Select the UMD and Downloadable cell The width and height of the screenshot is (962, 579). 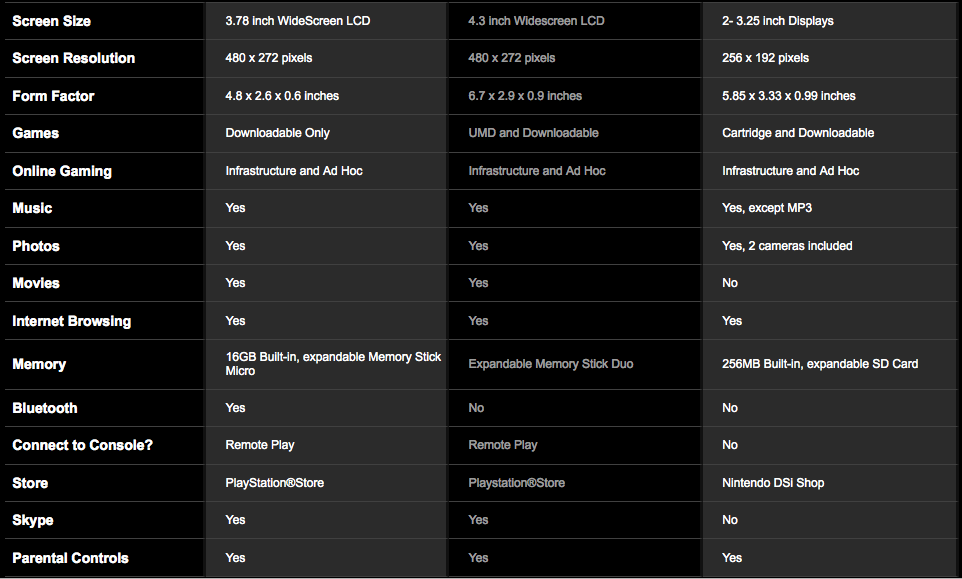(533, 133)
